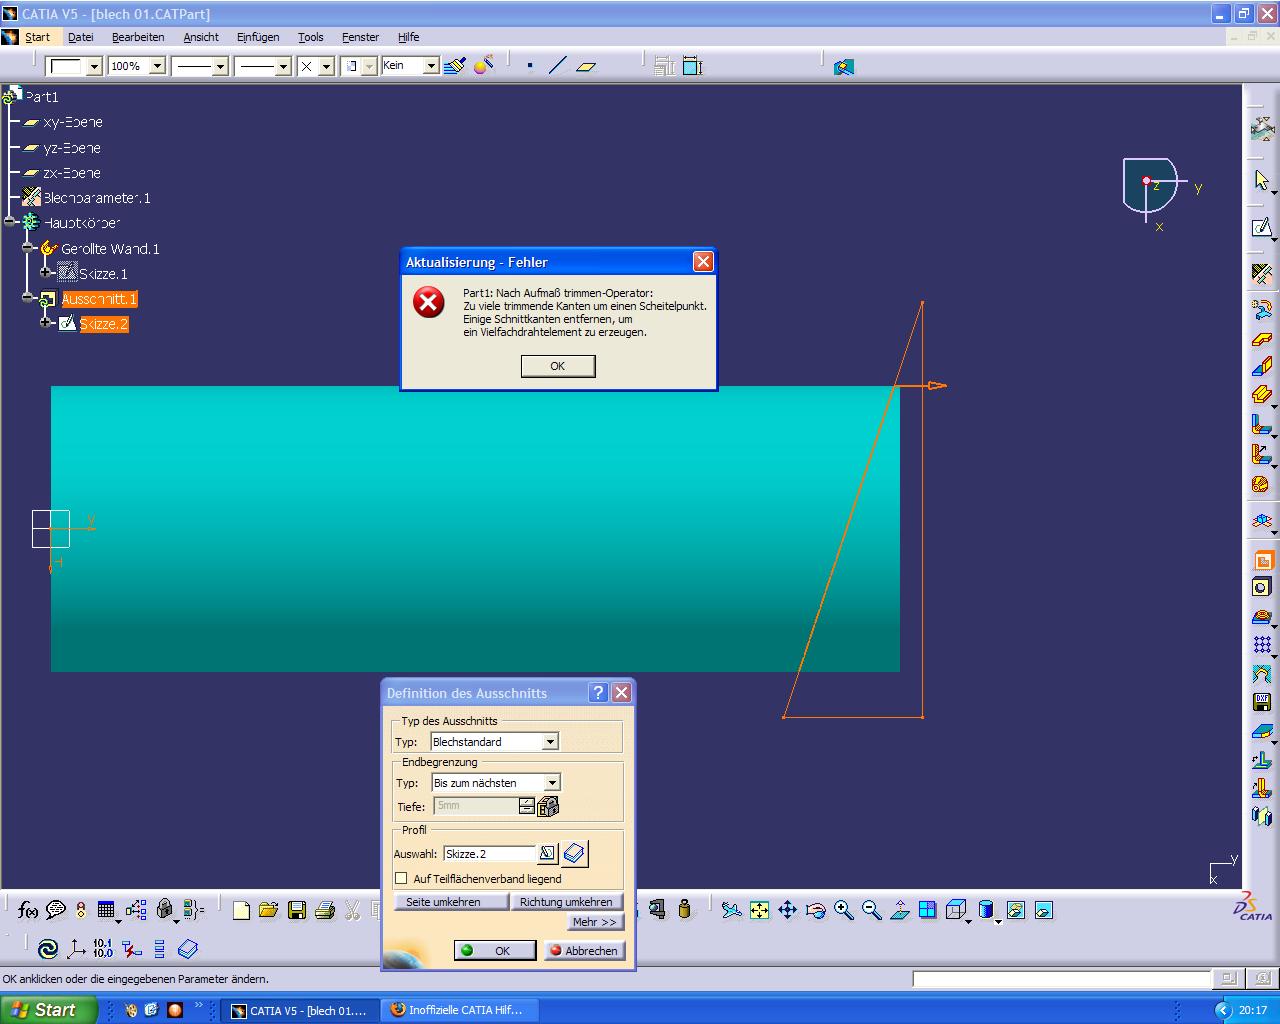Open the Fenster menu
The image size is (1280, 1024).
point(360,37)
